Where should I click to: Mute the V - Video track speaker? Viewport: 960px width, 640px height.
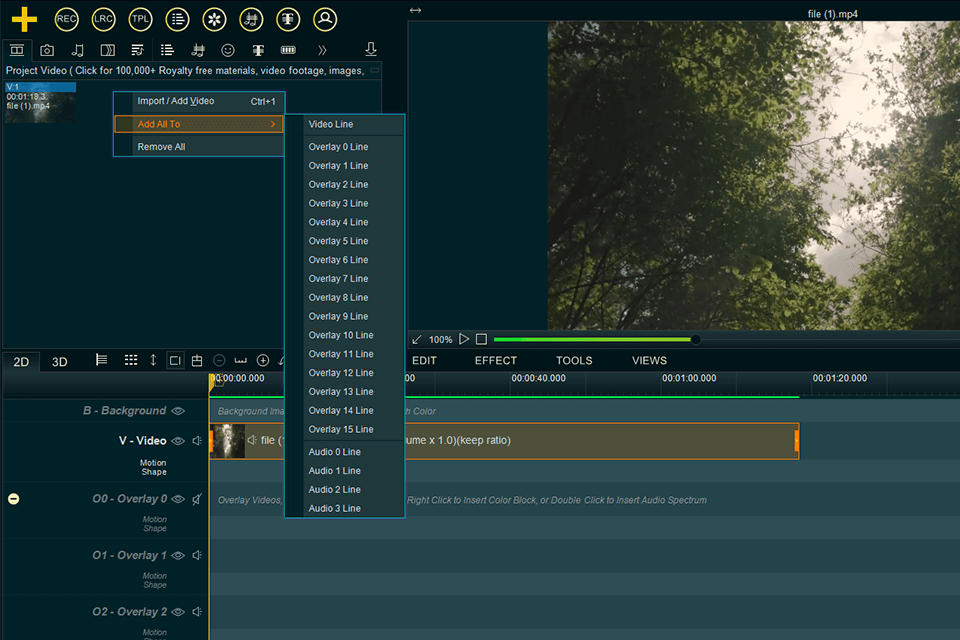[x=197, y=441]
